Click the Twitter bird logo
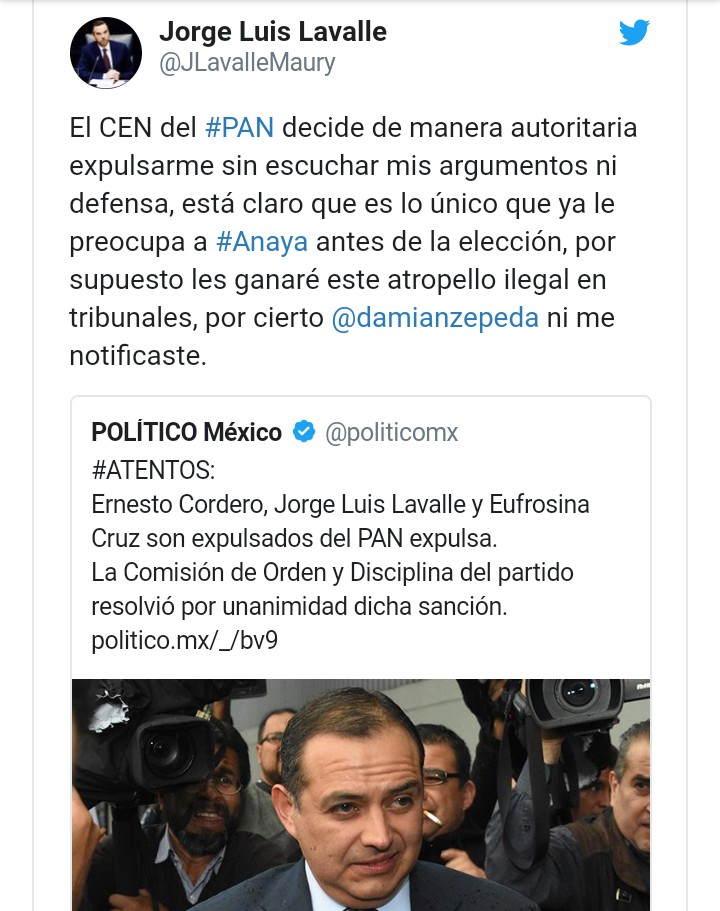 634,33
